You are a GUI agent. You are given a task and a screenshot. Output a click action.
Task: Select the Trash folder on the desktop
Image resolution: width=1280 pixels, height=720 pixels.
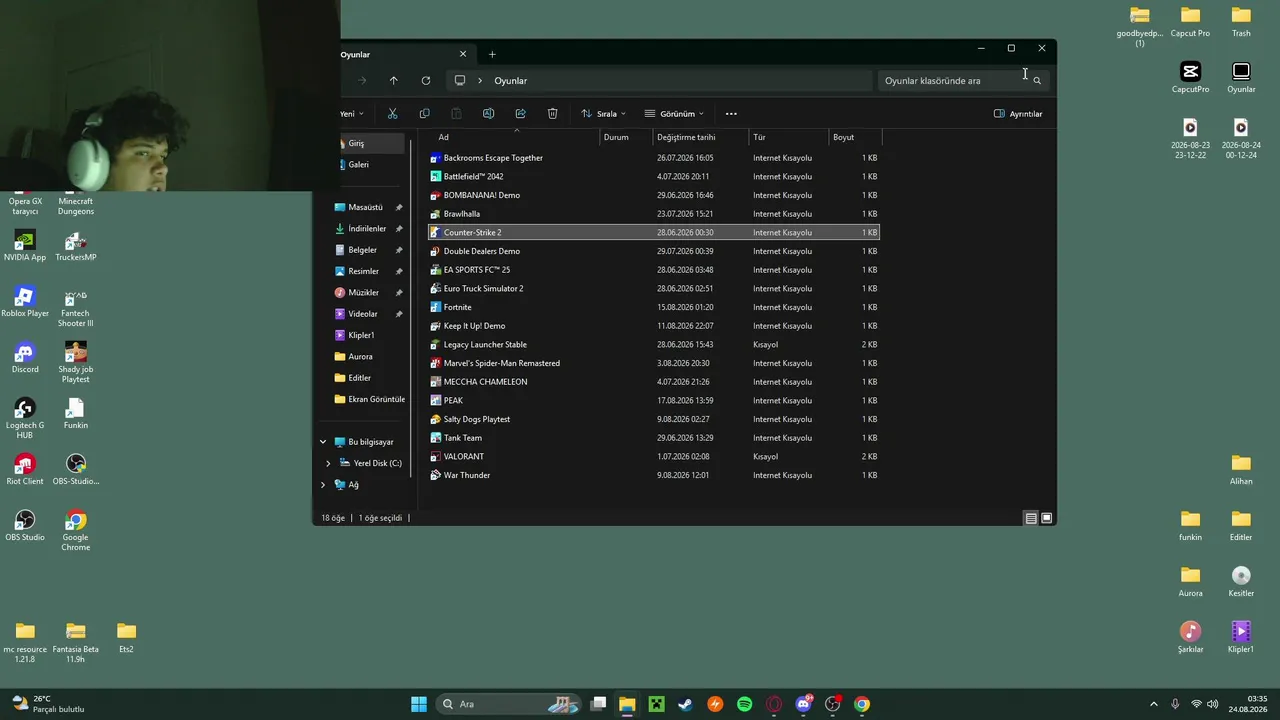(1241, 22)
